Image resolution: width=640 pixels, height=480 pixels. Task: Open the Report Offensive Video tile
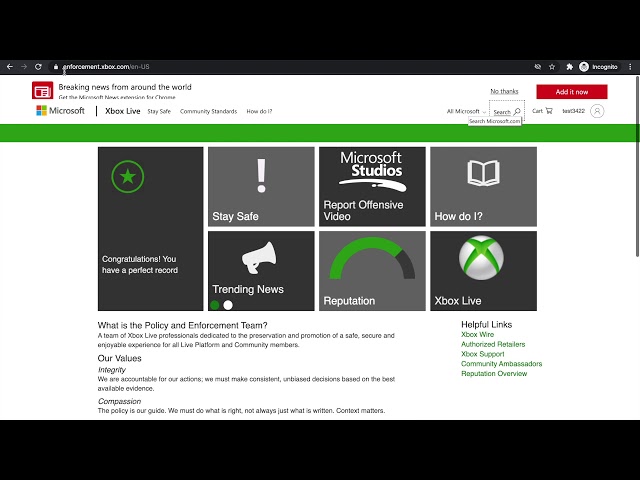click(x=372, y=187)
